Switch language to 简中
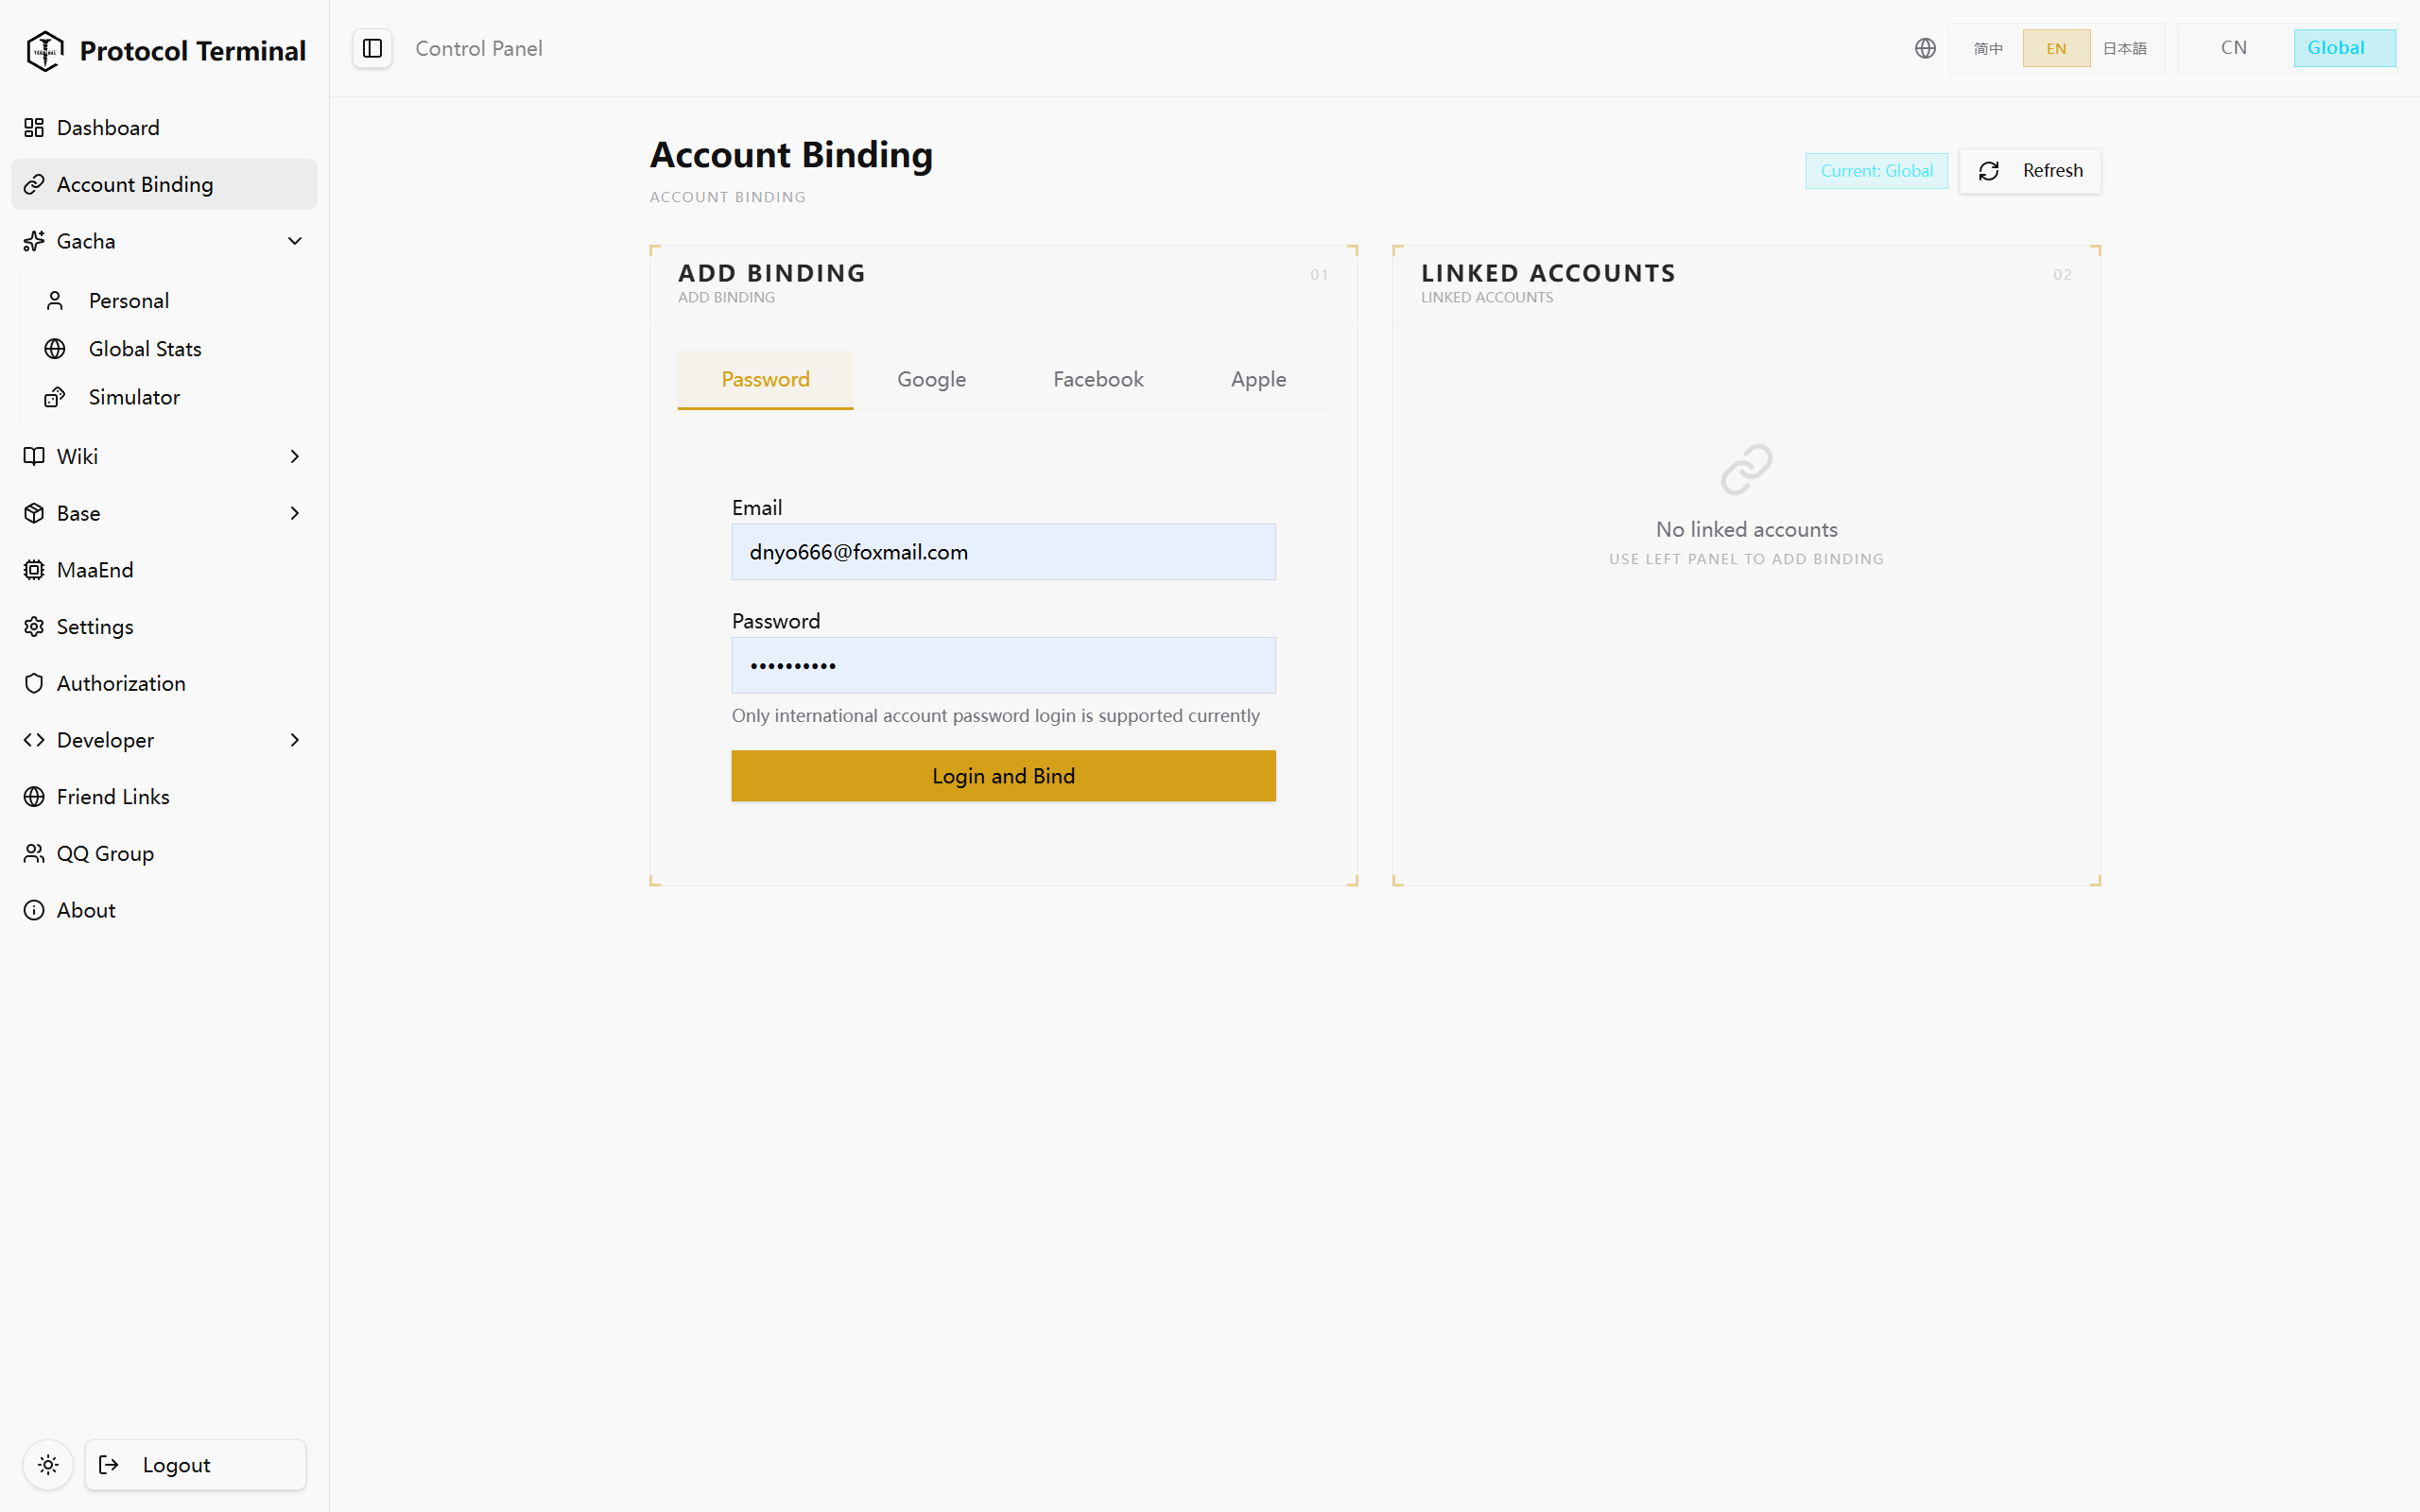This screenshot has height=1512, width=2420. point(1988,48)
